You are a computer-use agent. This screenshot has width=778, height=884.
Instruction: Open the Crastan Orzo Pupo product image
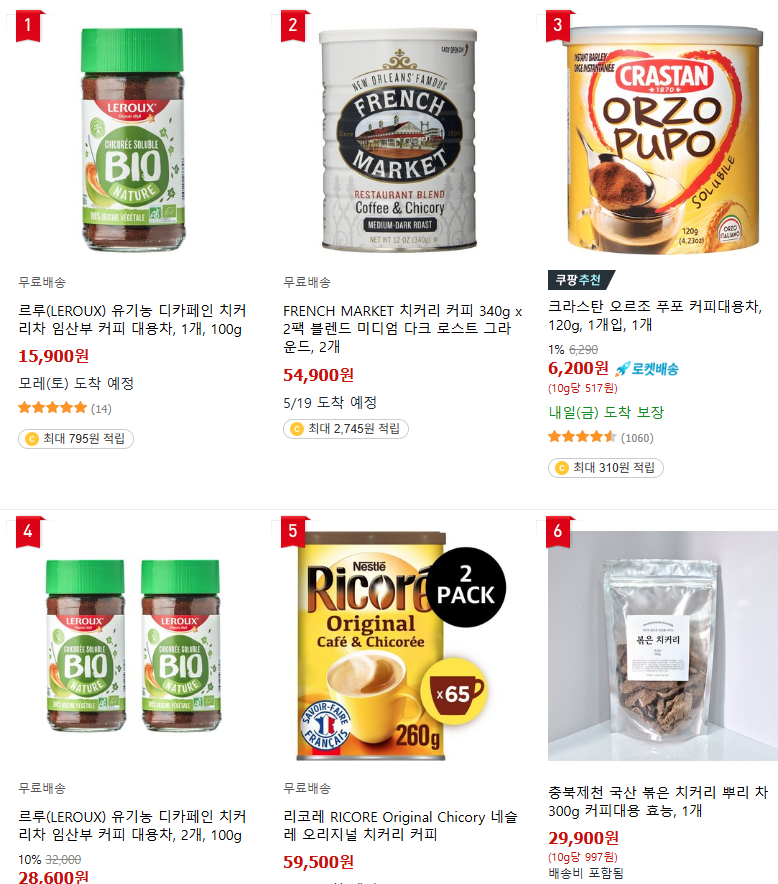[662, 140]
